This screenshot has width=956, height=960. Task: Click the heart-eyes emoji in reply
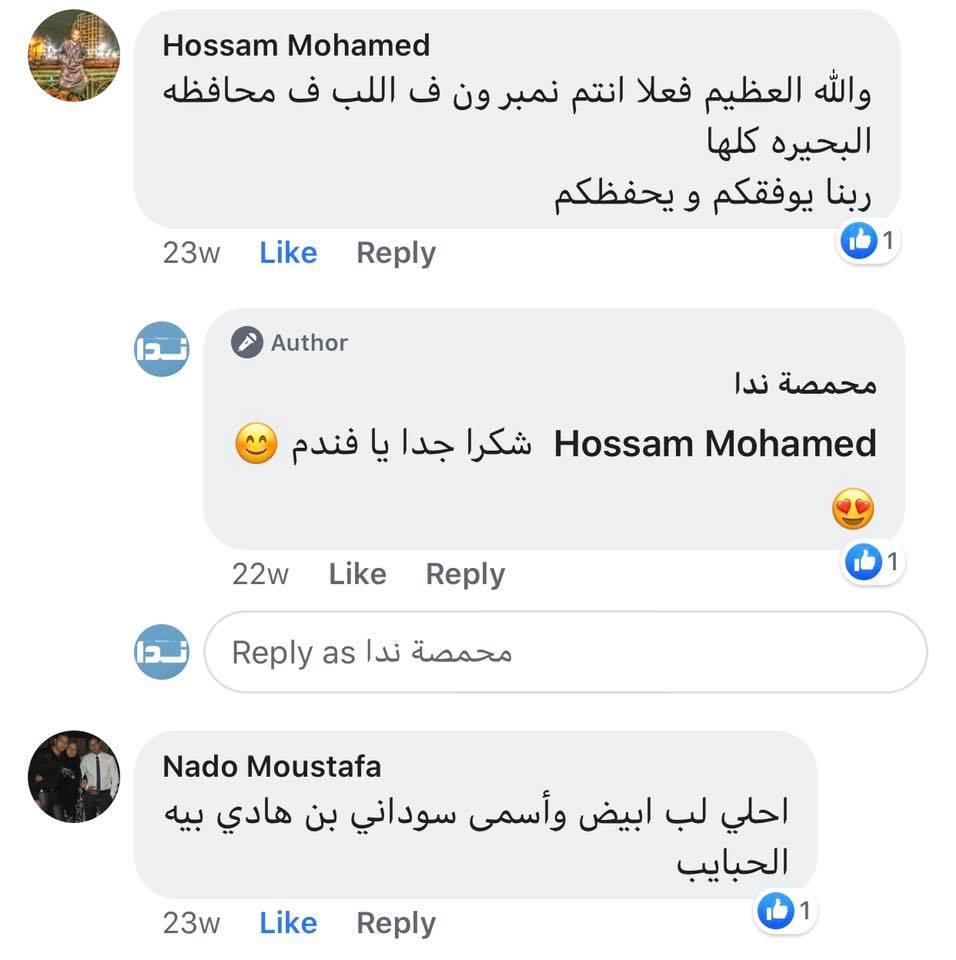(x=853, y=509)
